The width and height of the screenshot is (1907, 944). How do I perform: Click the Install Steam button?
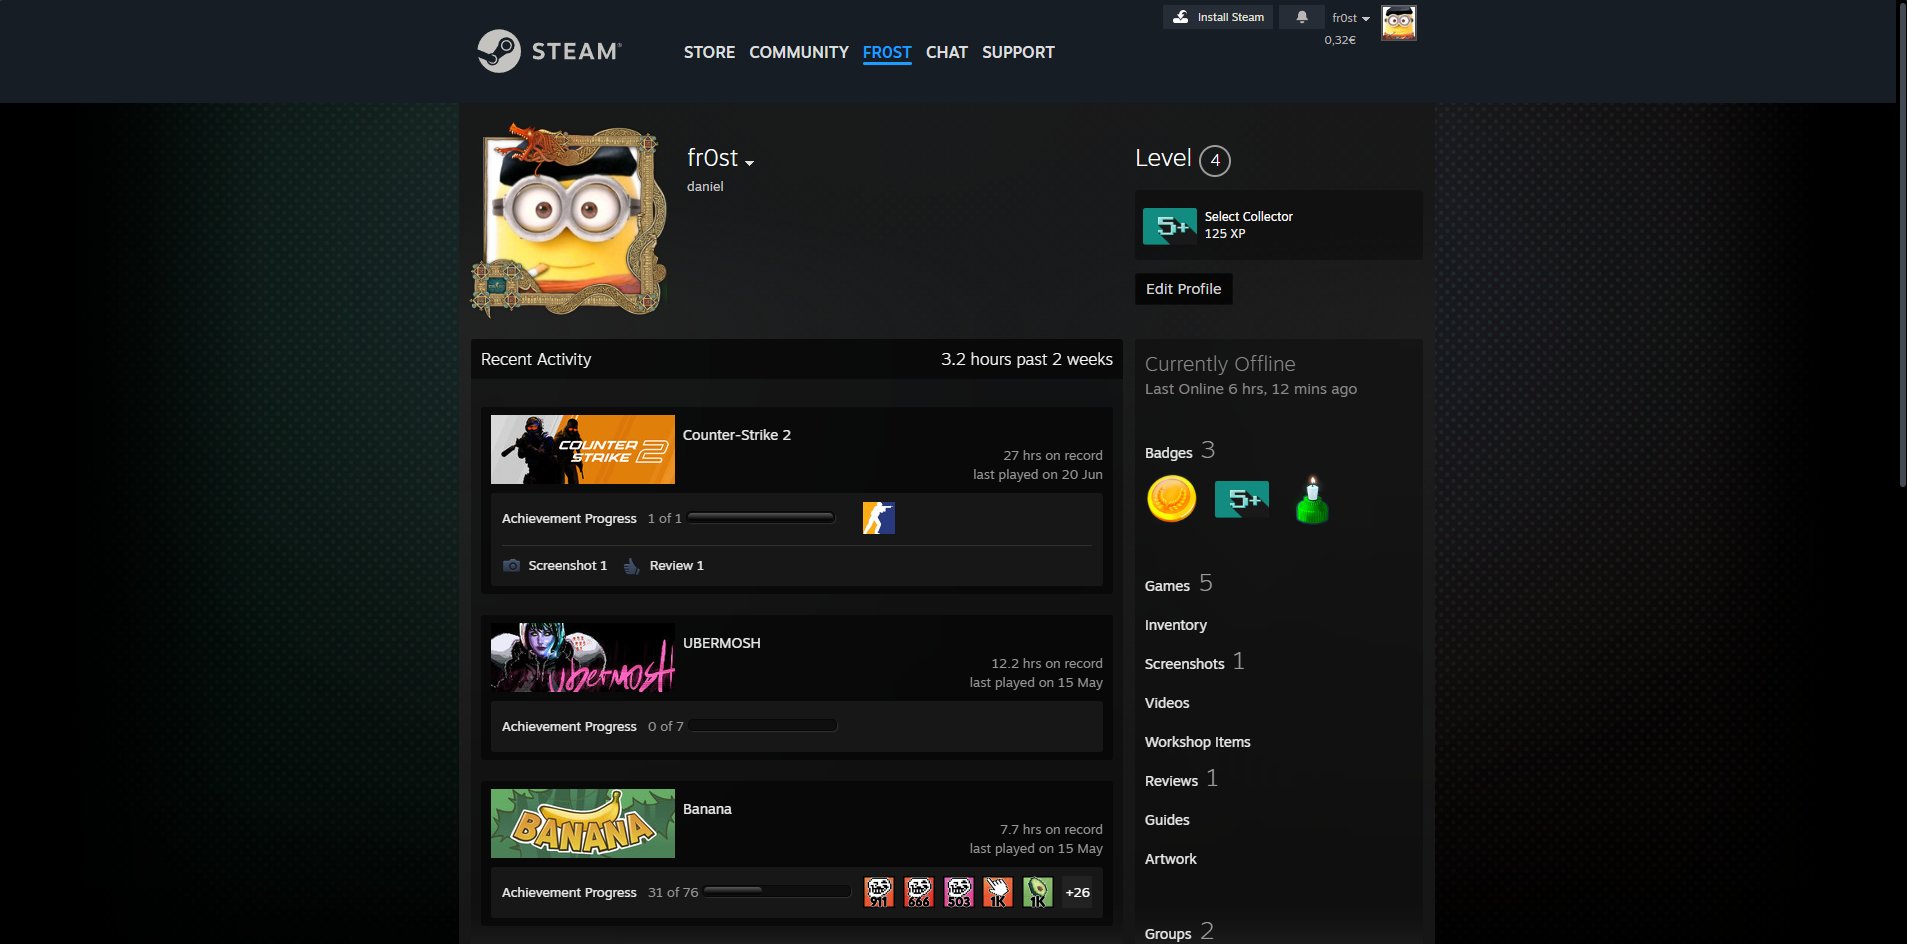1218,17
